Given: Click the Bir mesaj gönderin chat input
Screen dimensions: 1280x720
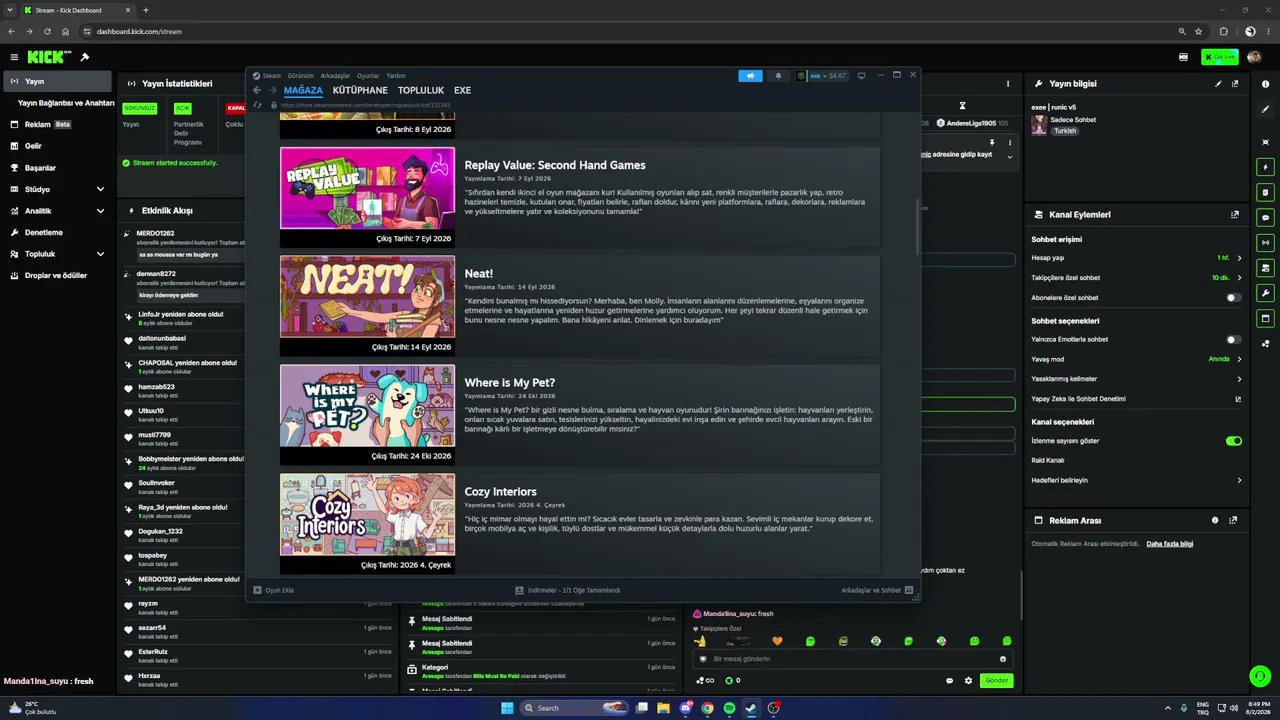Looking at the screenshot, I should 853,659.
